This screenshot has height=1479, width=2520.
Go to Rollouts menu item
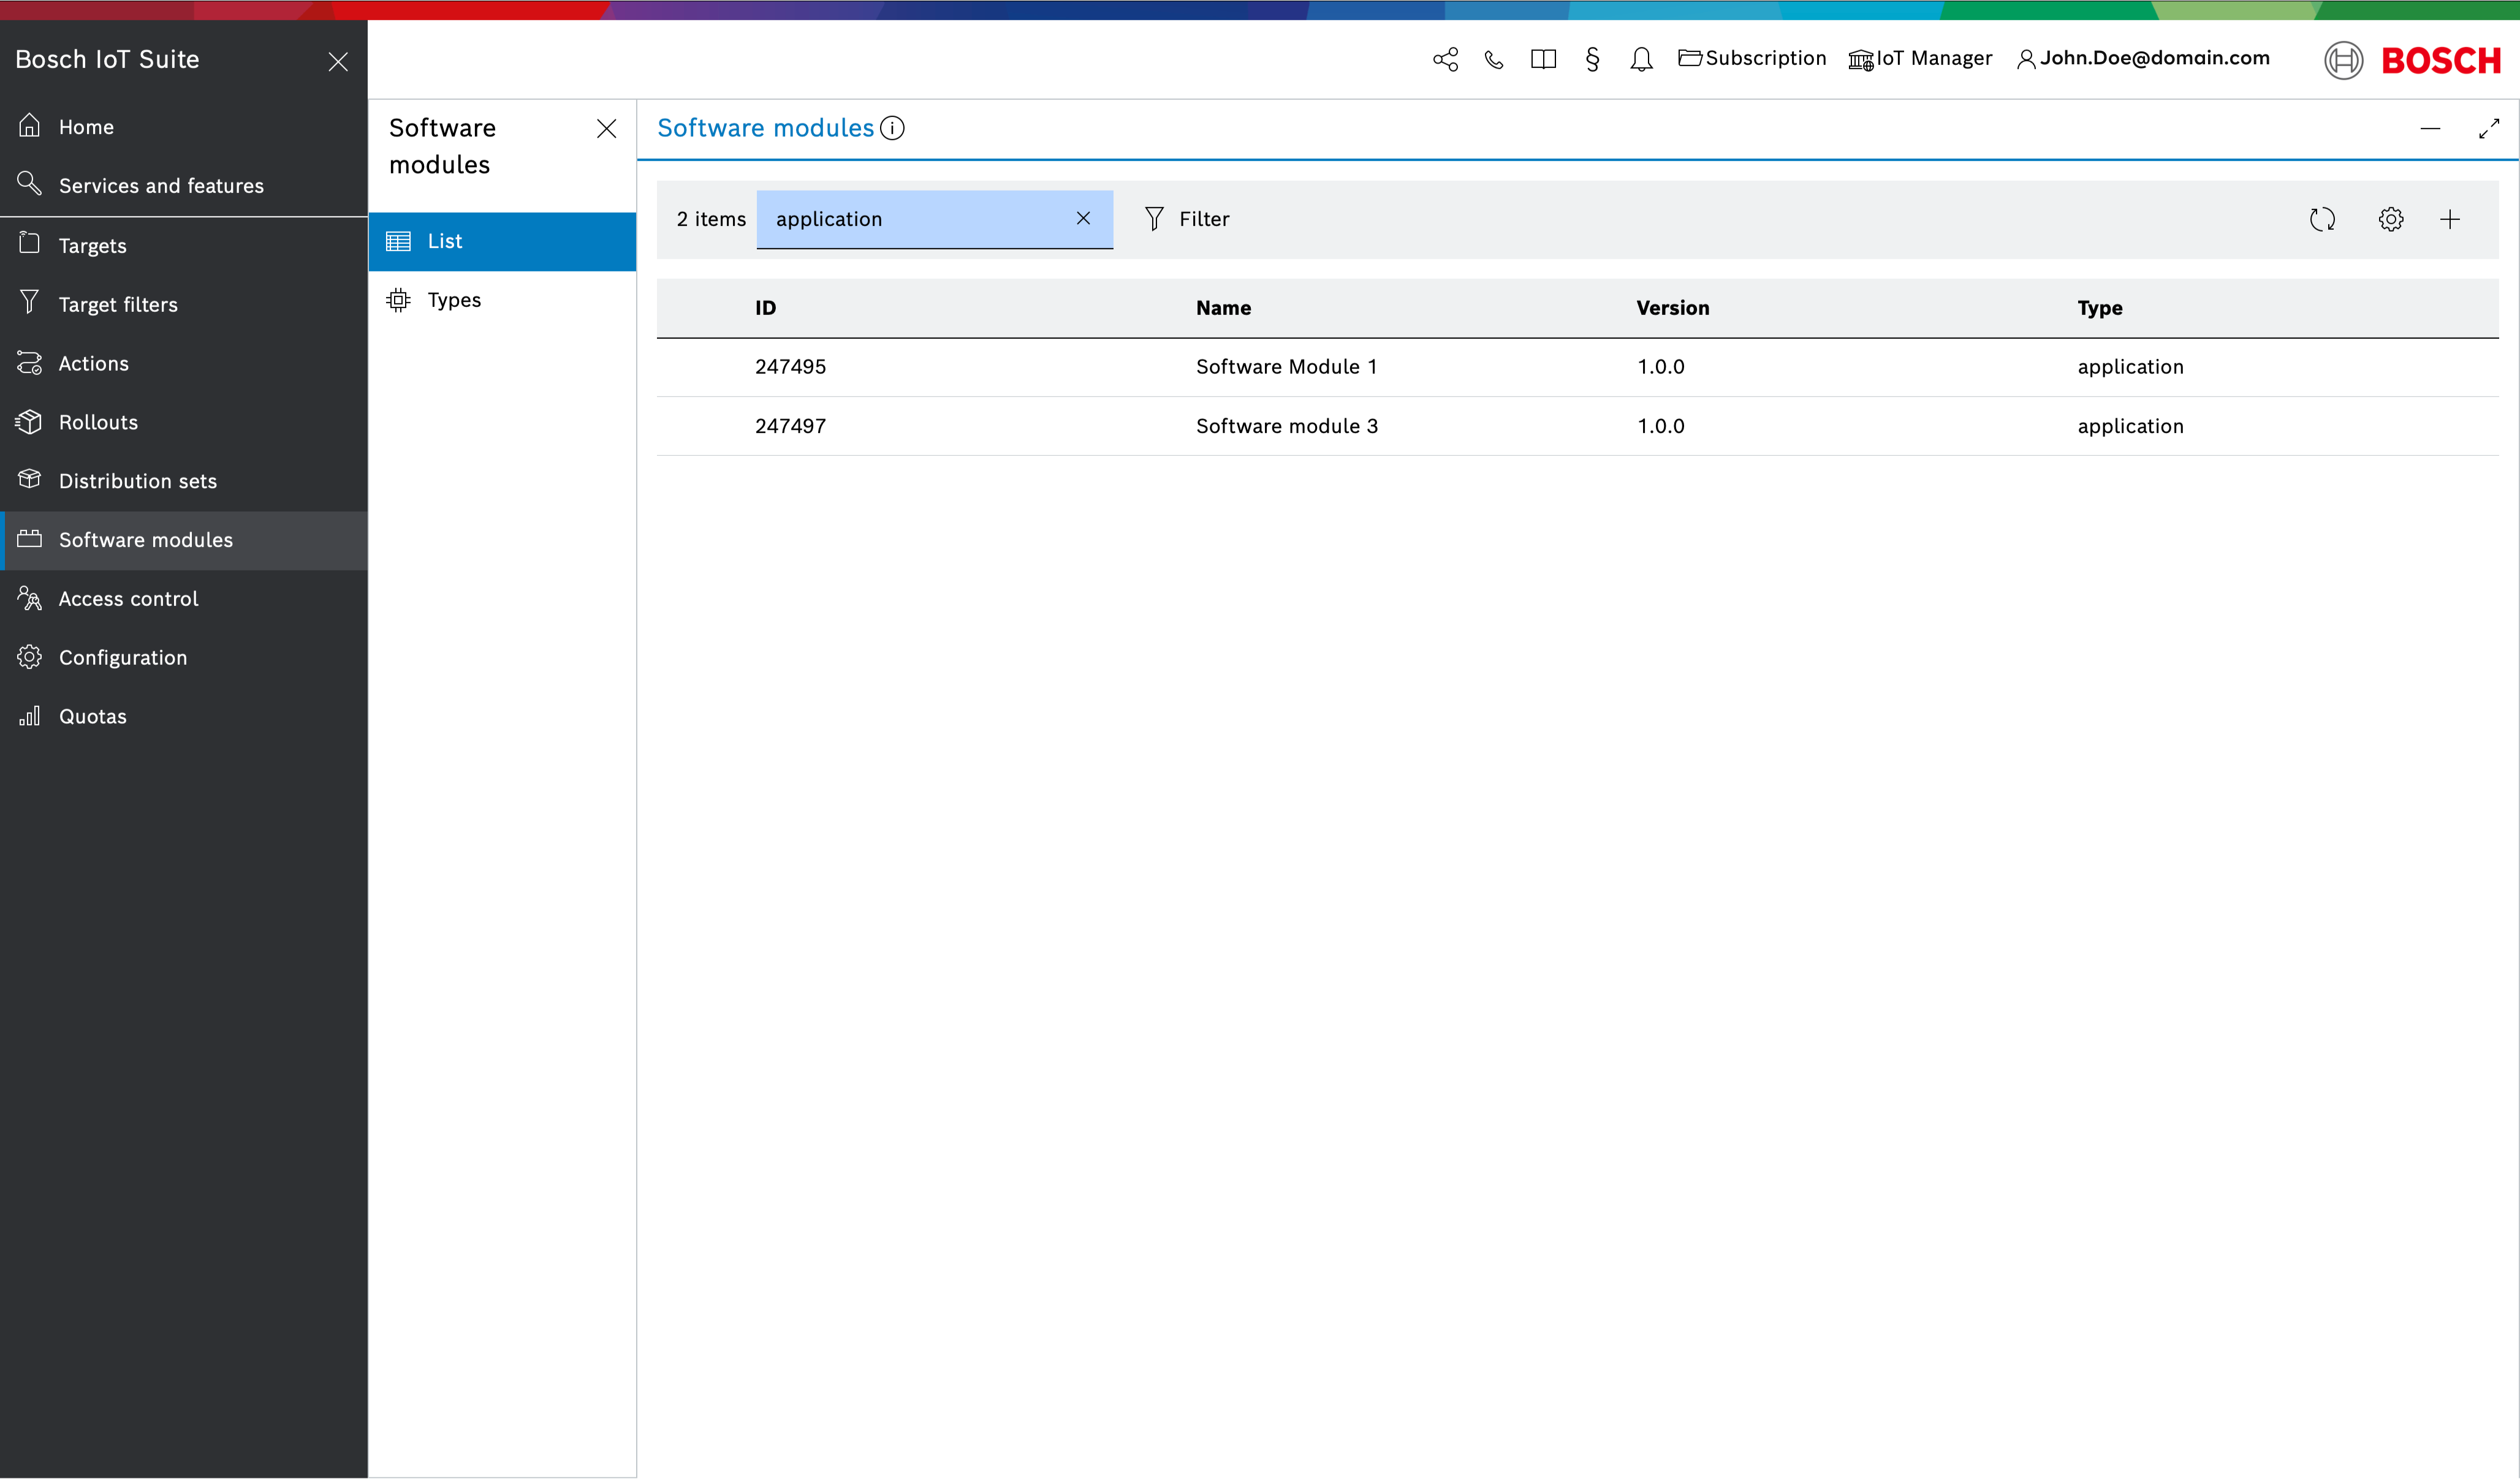(x=98, y=422)
